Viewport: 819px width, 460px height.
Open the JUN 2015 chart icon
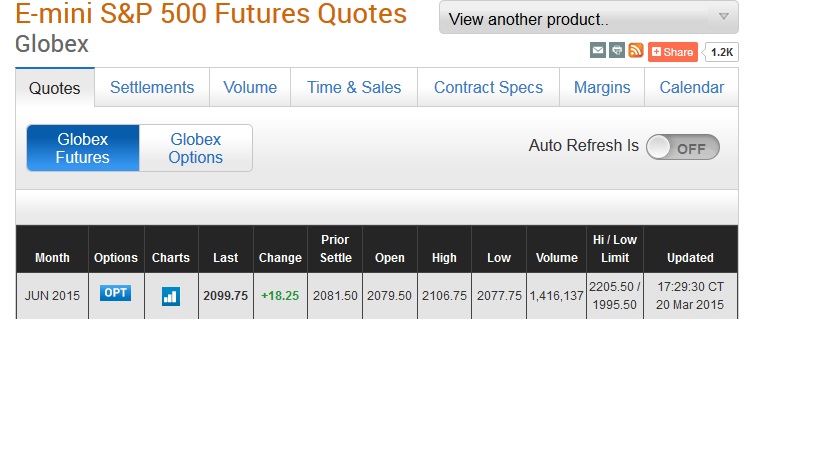coord(171,297)
